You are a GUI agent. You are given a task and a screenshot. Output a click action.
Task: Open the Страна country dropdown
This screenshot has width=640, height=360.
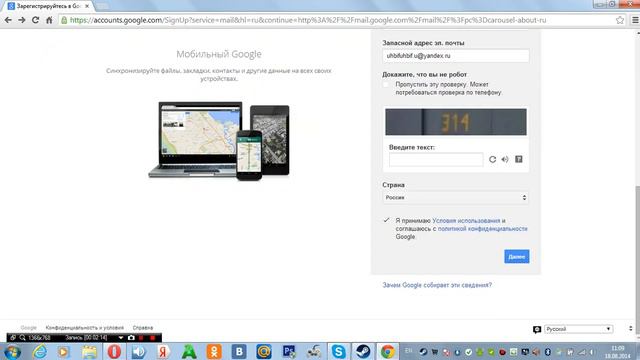coord(456,198)
